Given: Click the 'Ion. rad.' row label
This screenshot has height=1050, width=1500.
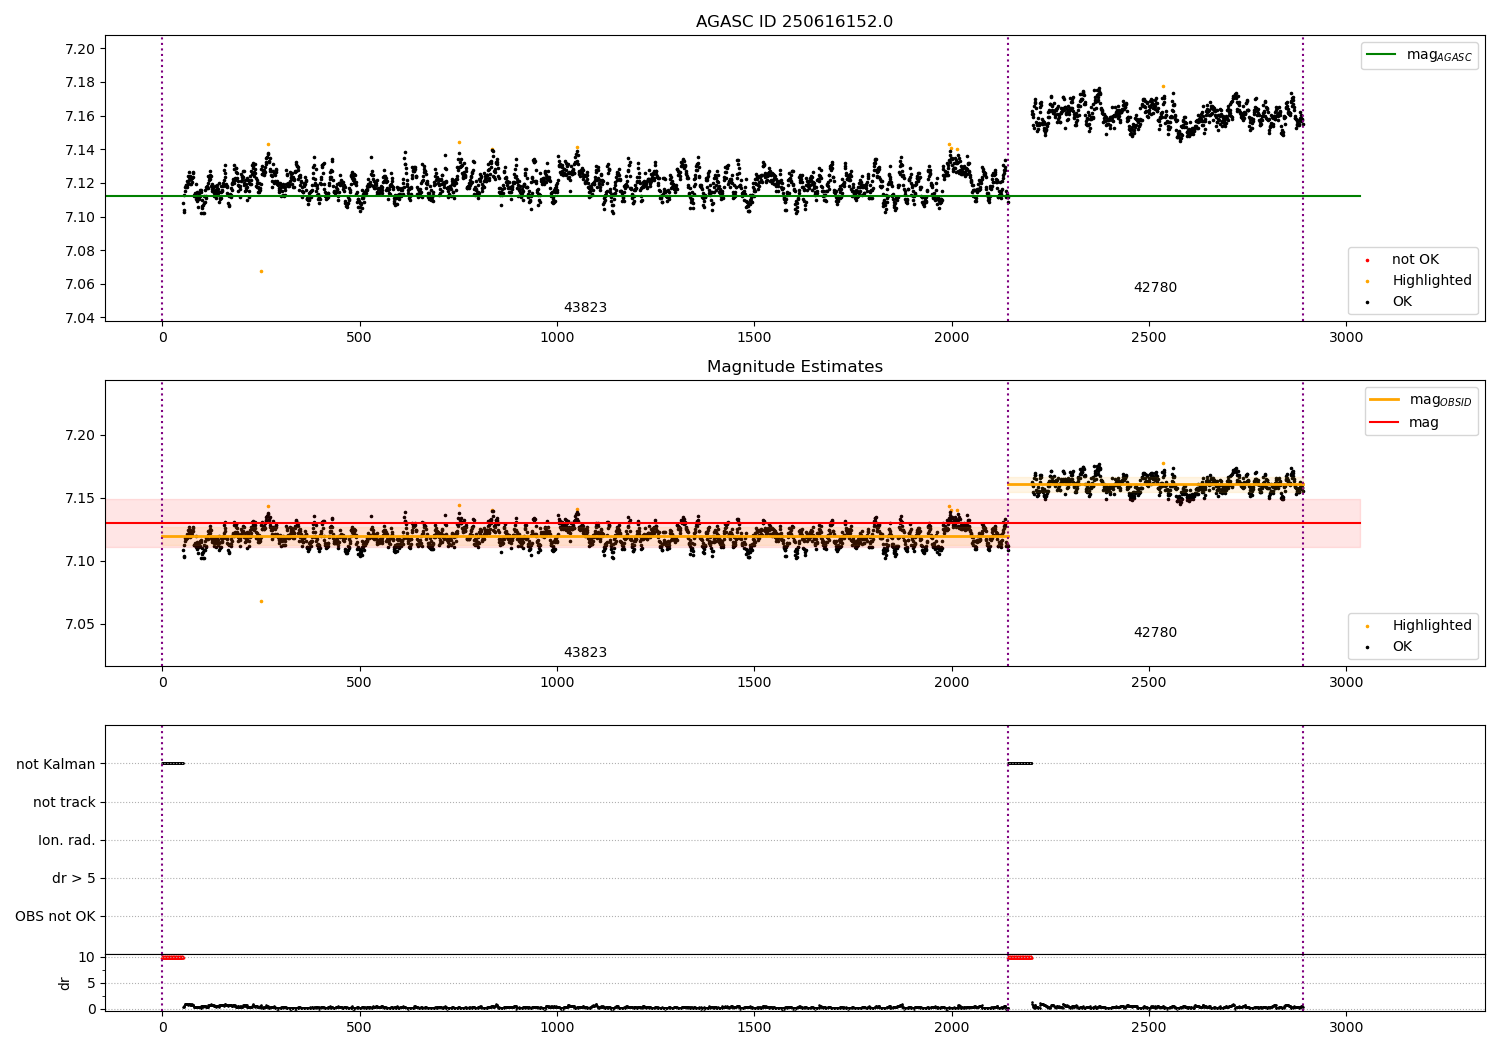Looking at the screenshot, I should tap(67, 840).
